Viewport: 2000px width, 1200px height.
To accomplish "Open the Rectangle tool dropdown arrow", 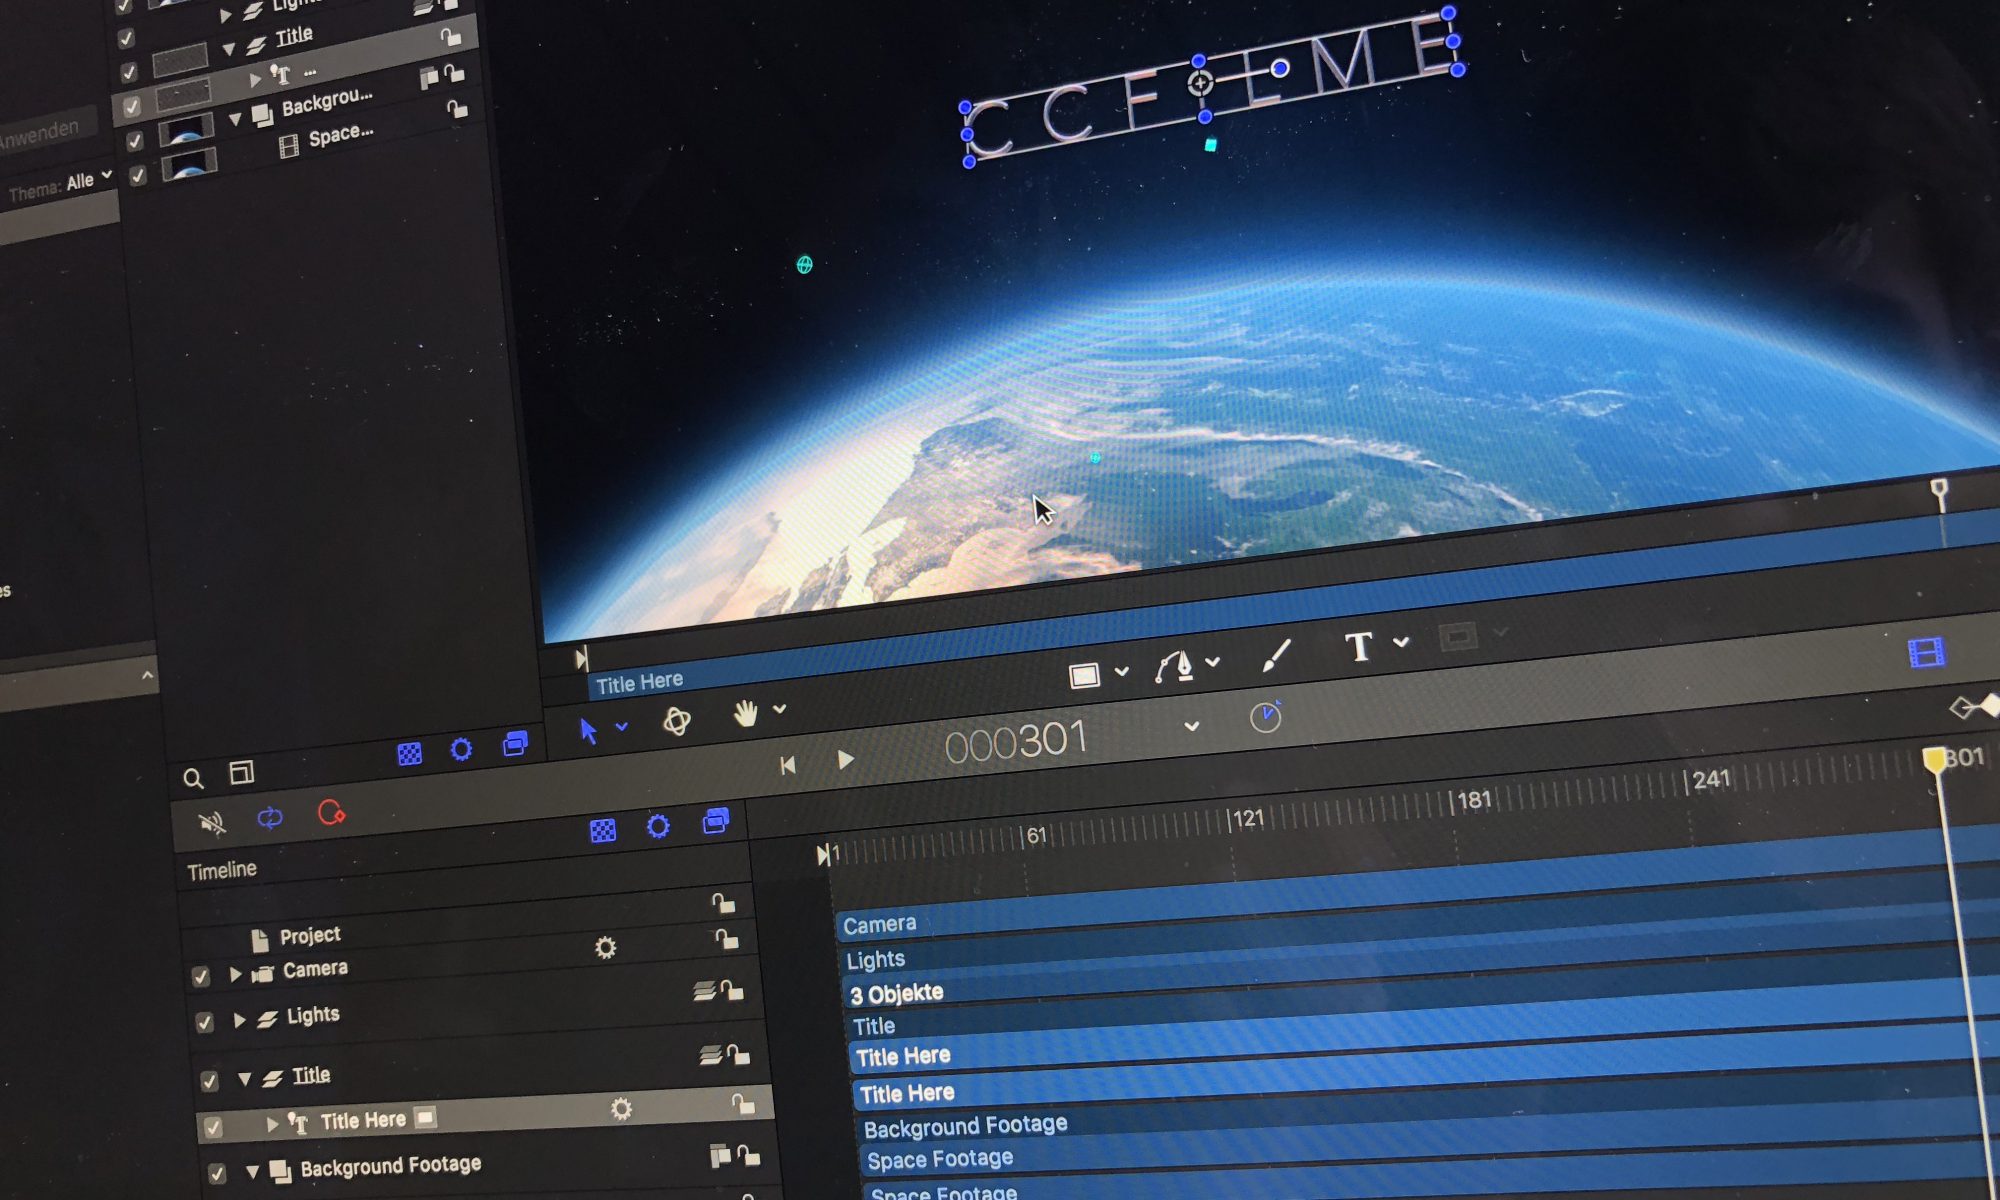I will point(1122,672).
